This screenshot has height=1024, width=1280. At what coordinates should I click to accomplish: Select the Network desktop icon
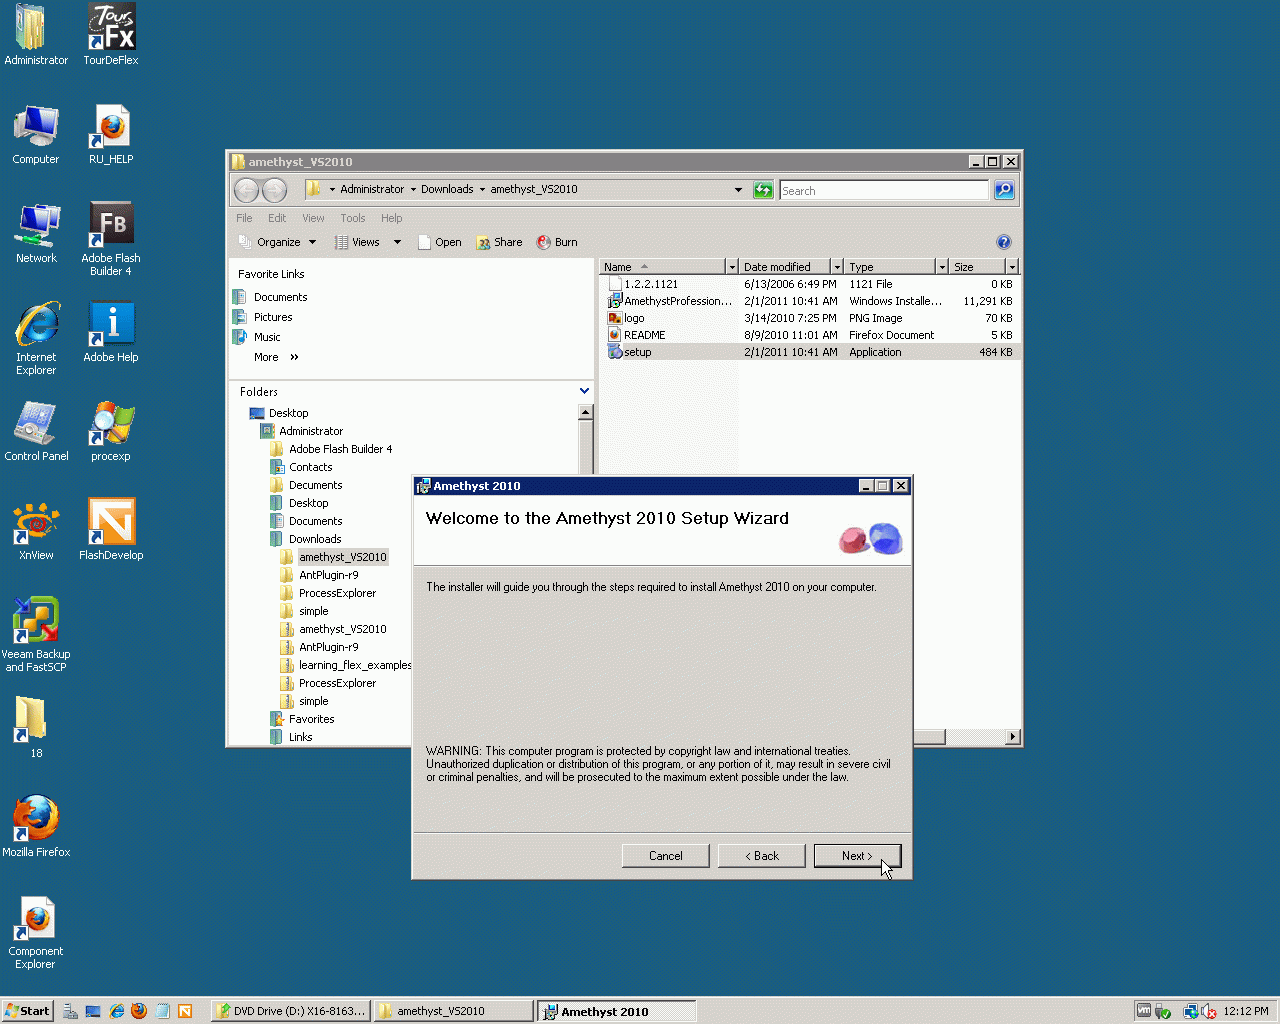coord(36,233)
